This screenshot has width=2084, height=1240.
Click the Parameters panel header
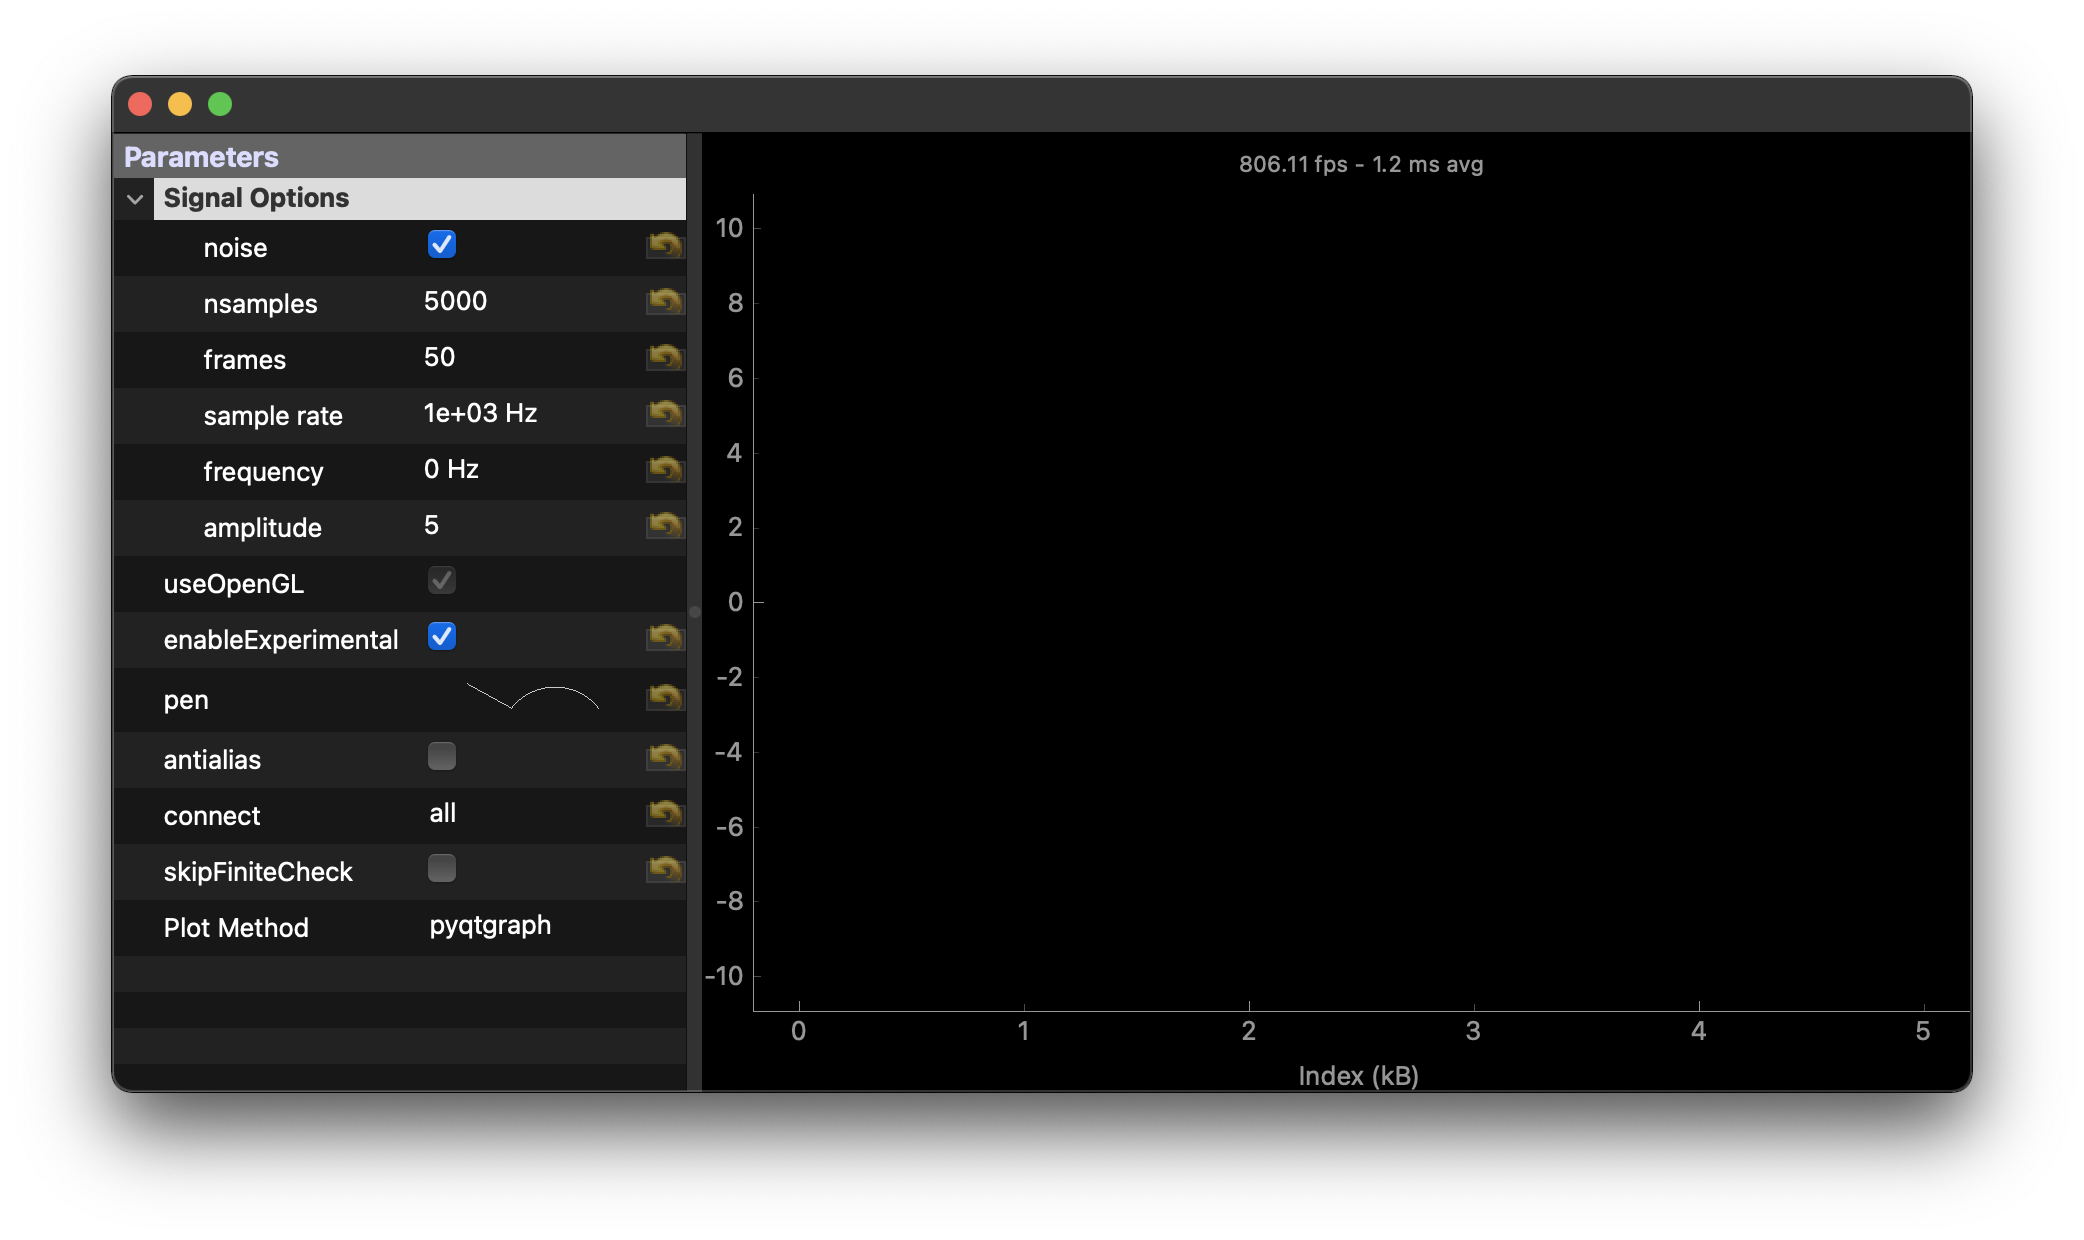point(200,156)
